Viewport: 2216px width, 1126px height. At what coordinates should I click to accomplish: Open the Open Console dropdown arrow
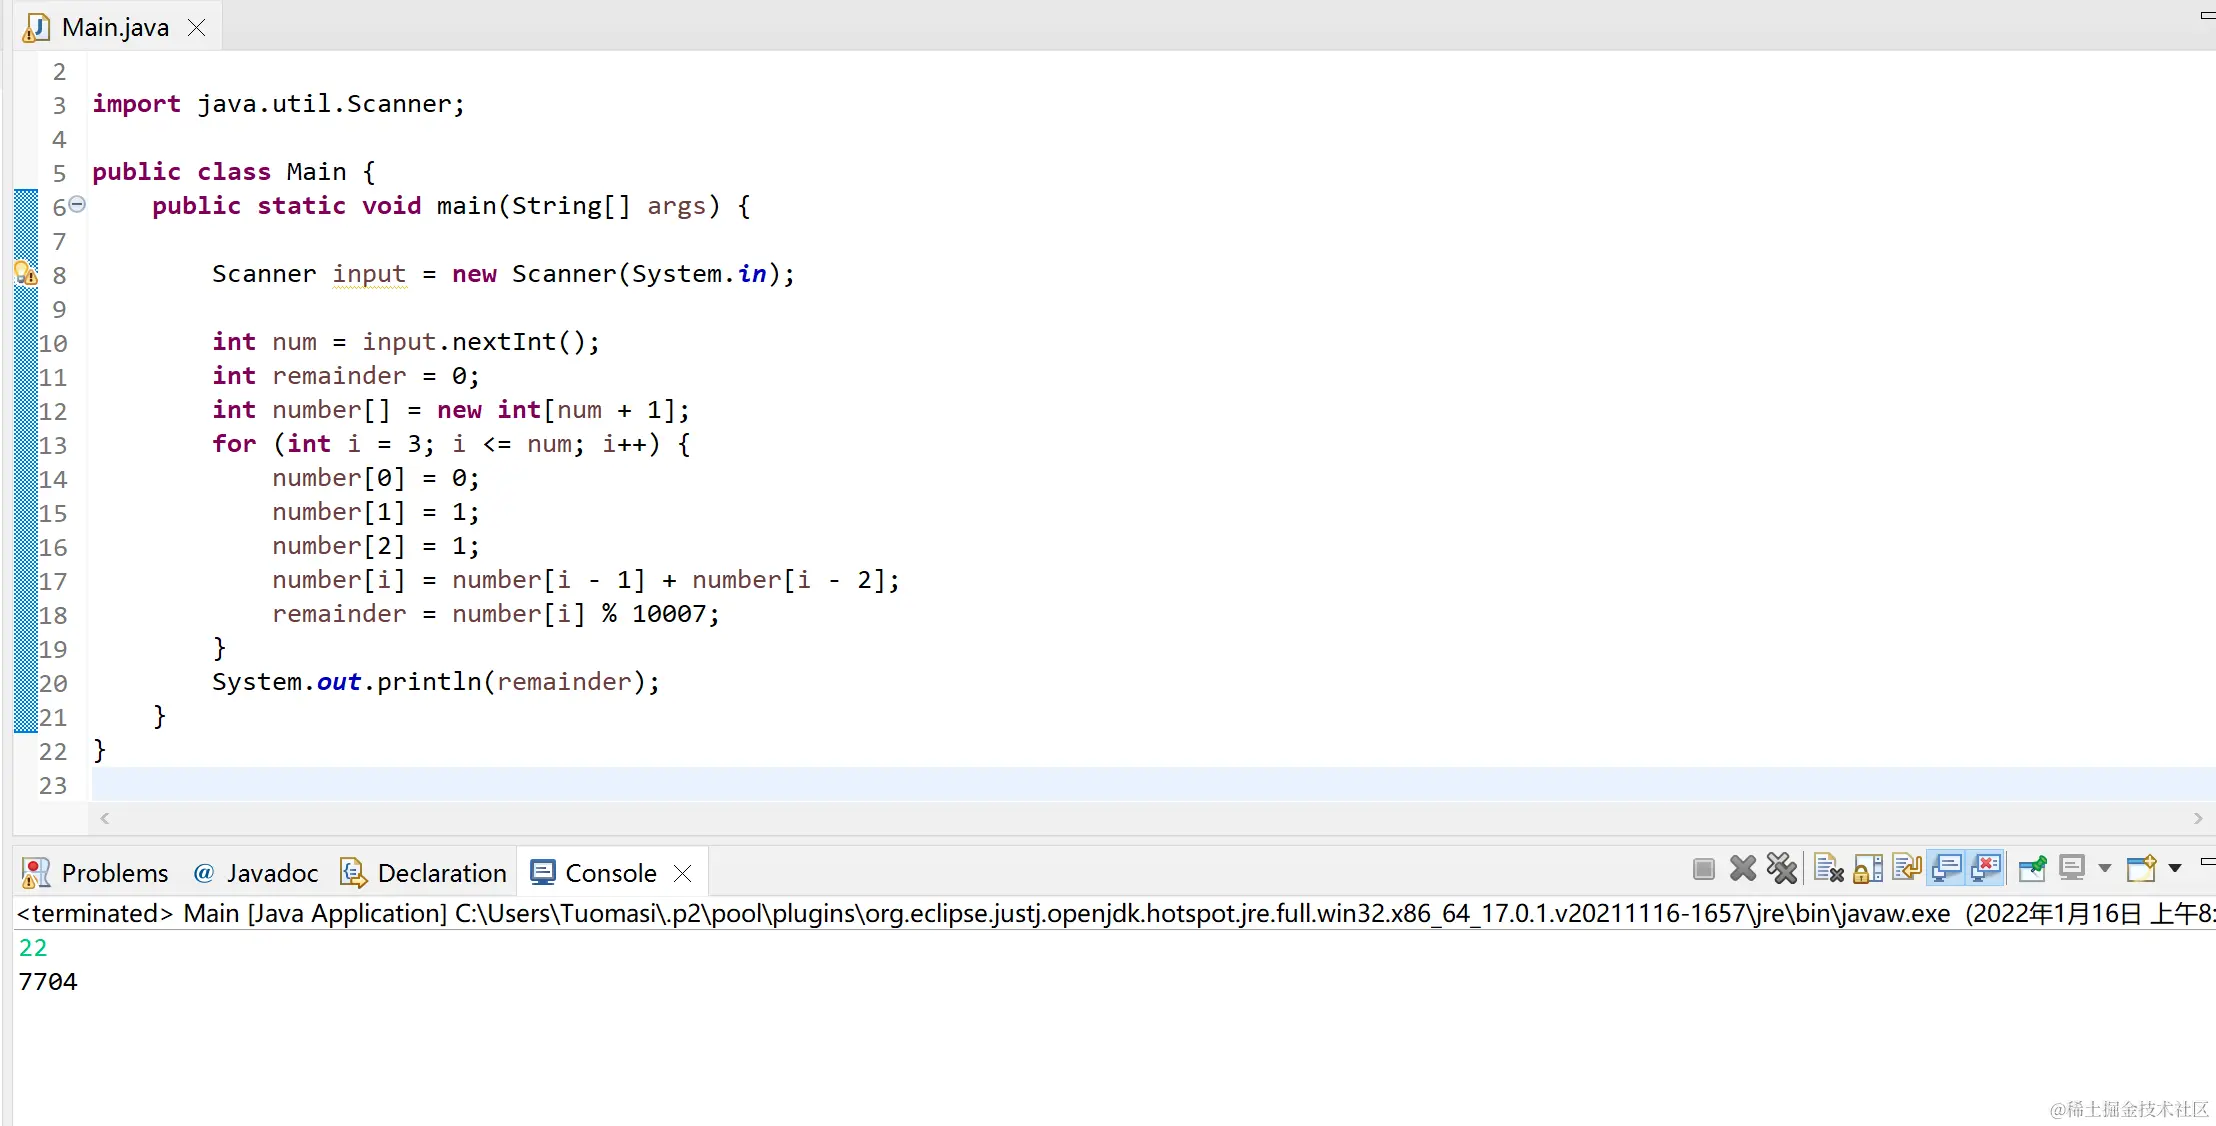2175,869
